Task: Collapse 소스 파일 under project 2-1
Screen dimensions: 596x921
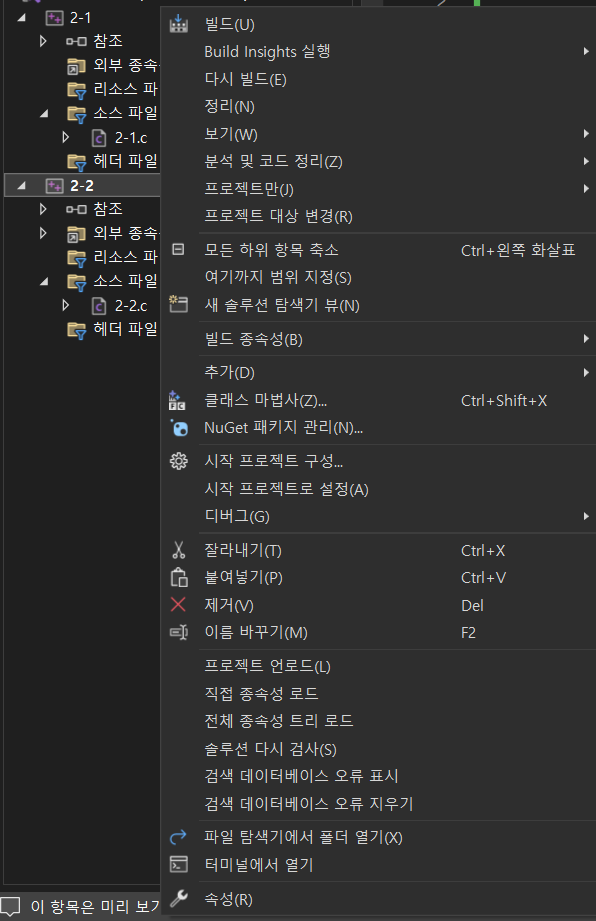Action: coord(44,113)
